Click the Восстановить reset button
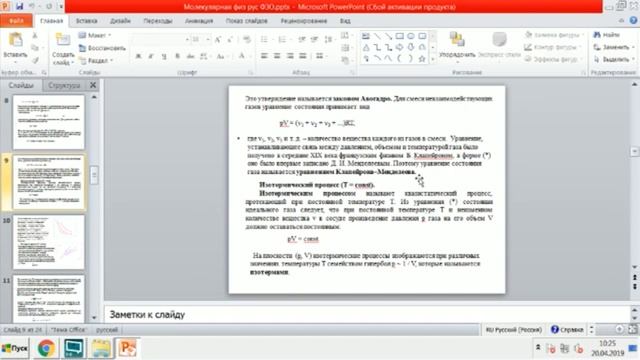The width and height of the screenshot is (640, 360). click(x=102, y=48)
